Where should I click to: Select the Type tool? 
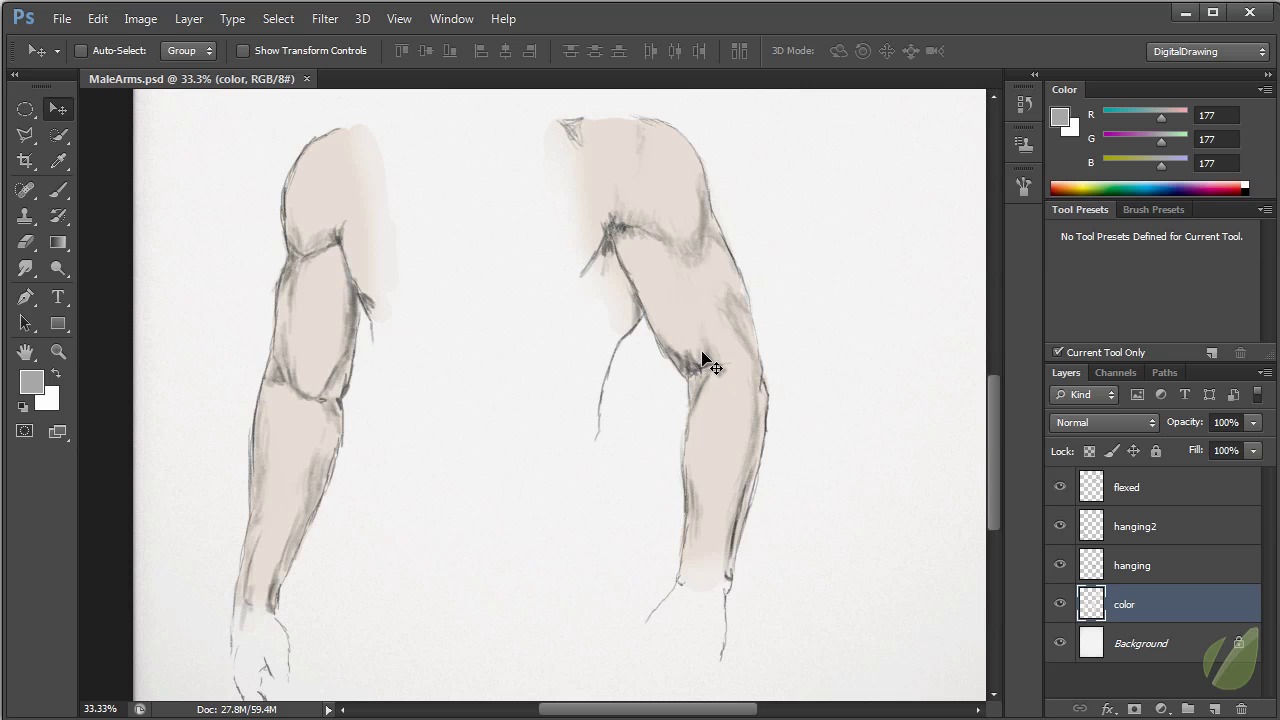58,297
